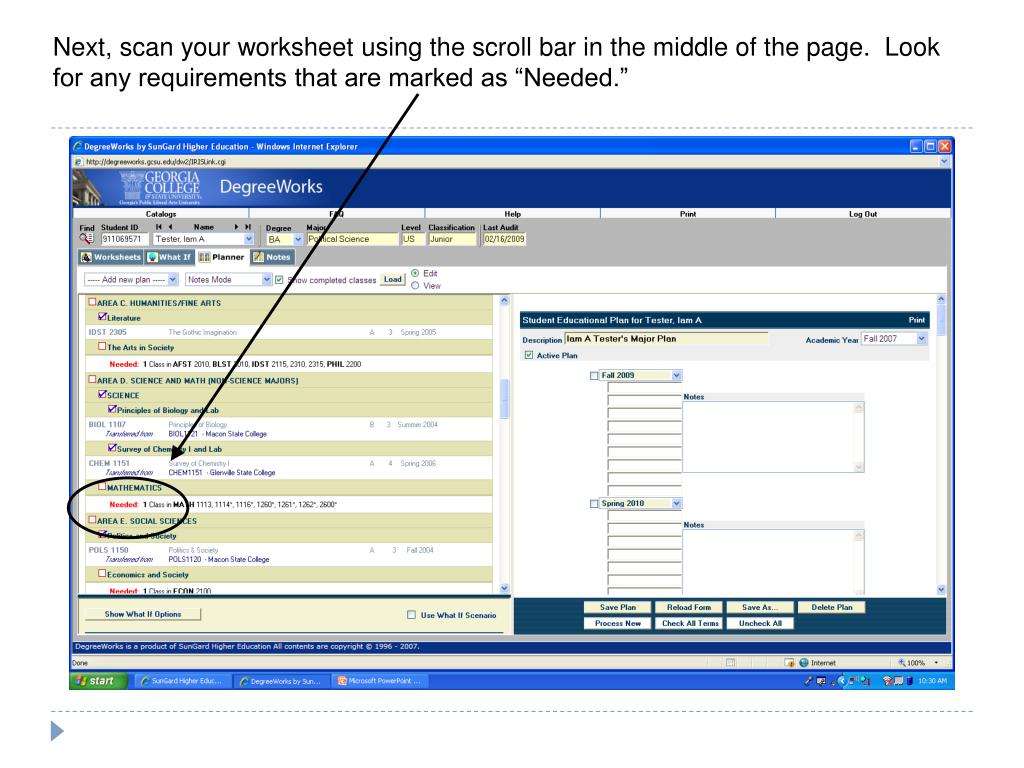The height and width of the screenshot is (768, 1024).
Task: Click the system tray clock
Action: click(932, 681)
